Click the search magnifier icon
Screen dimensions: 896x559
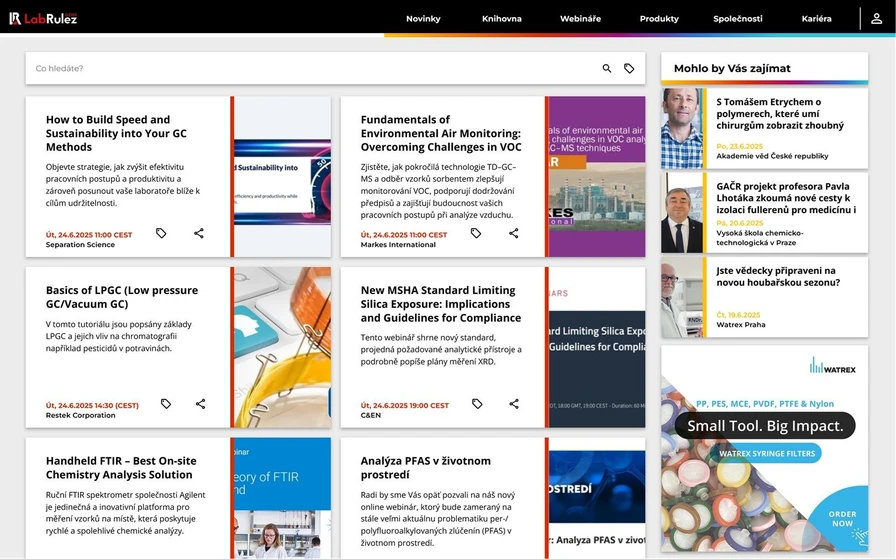point(607,69)
